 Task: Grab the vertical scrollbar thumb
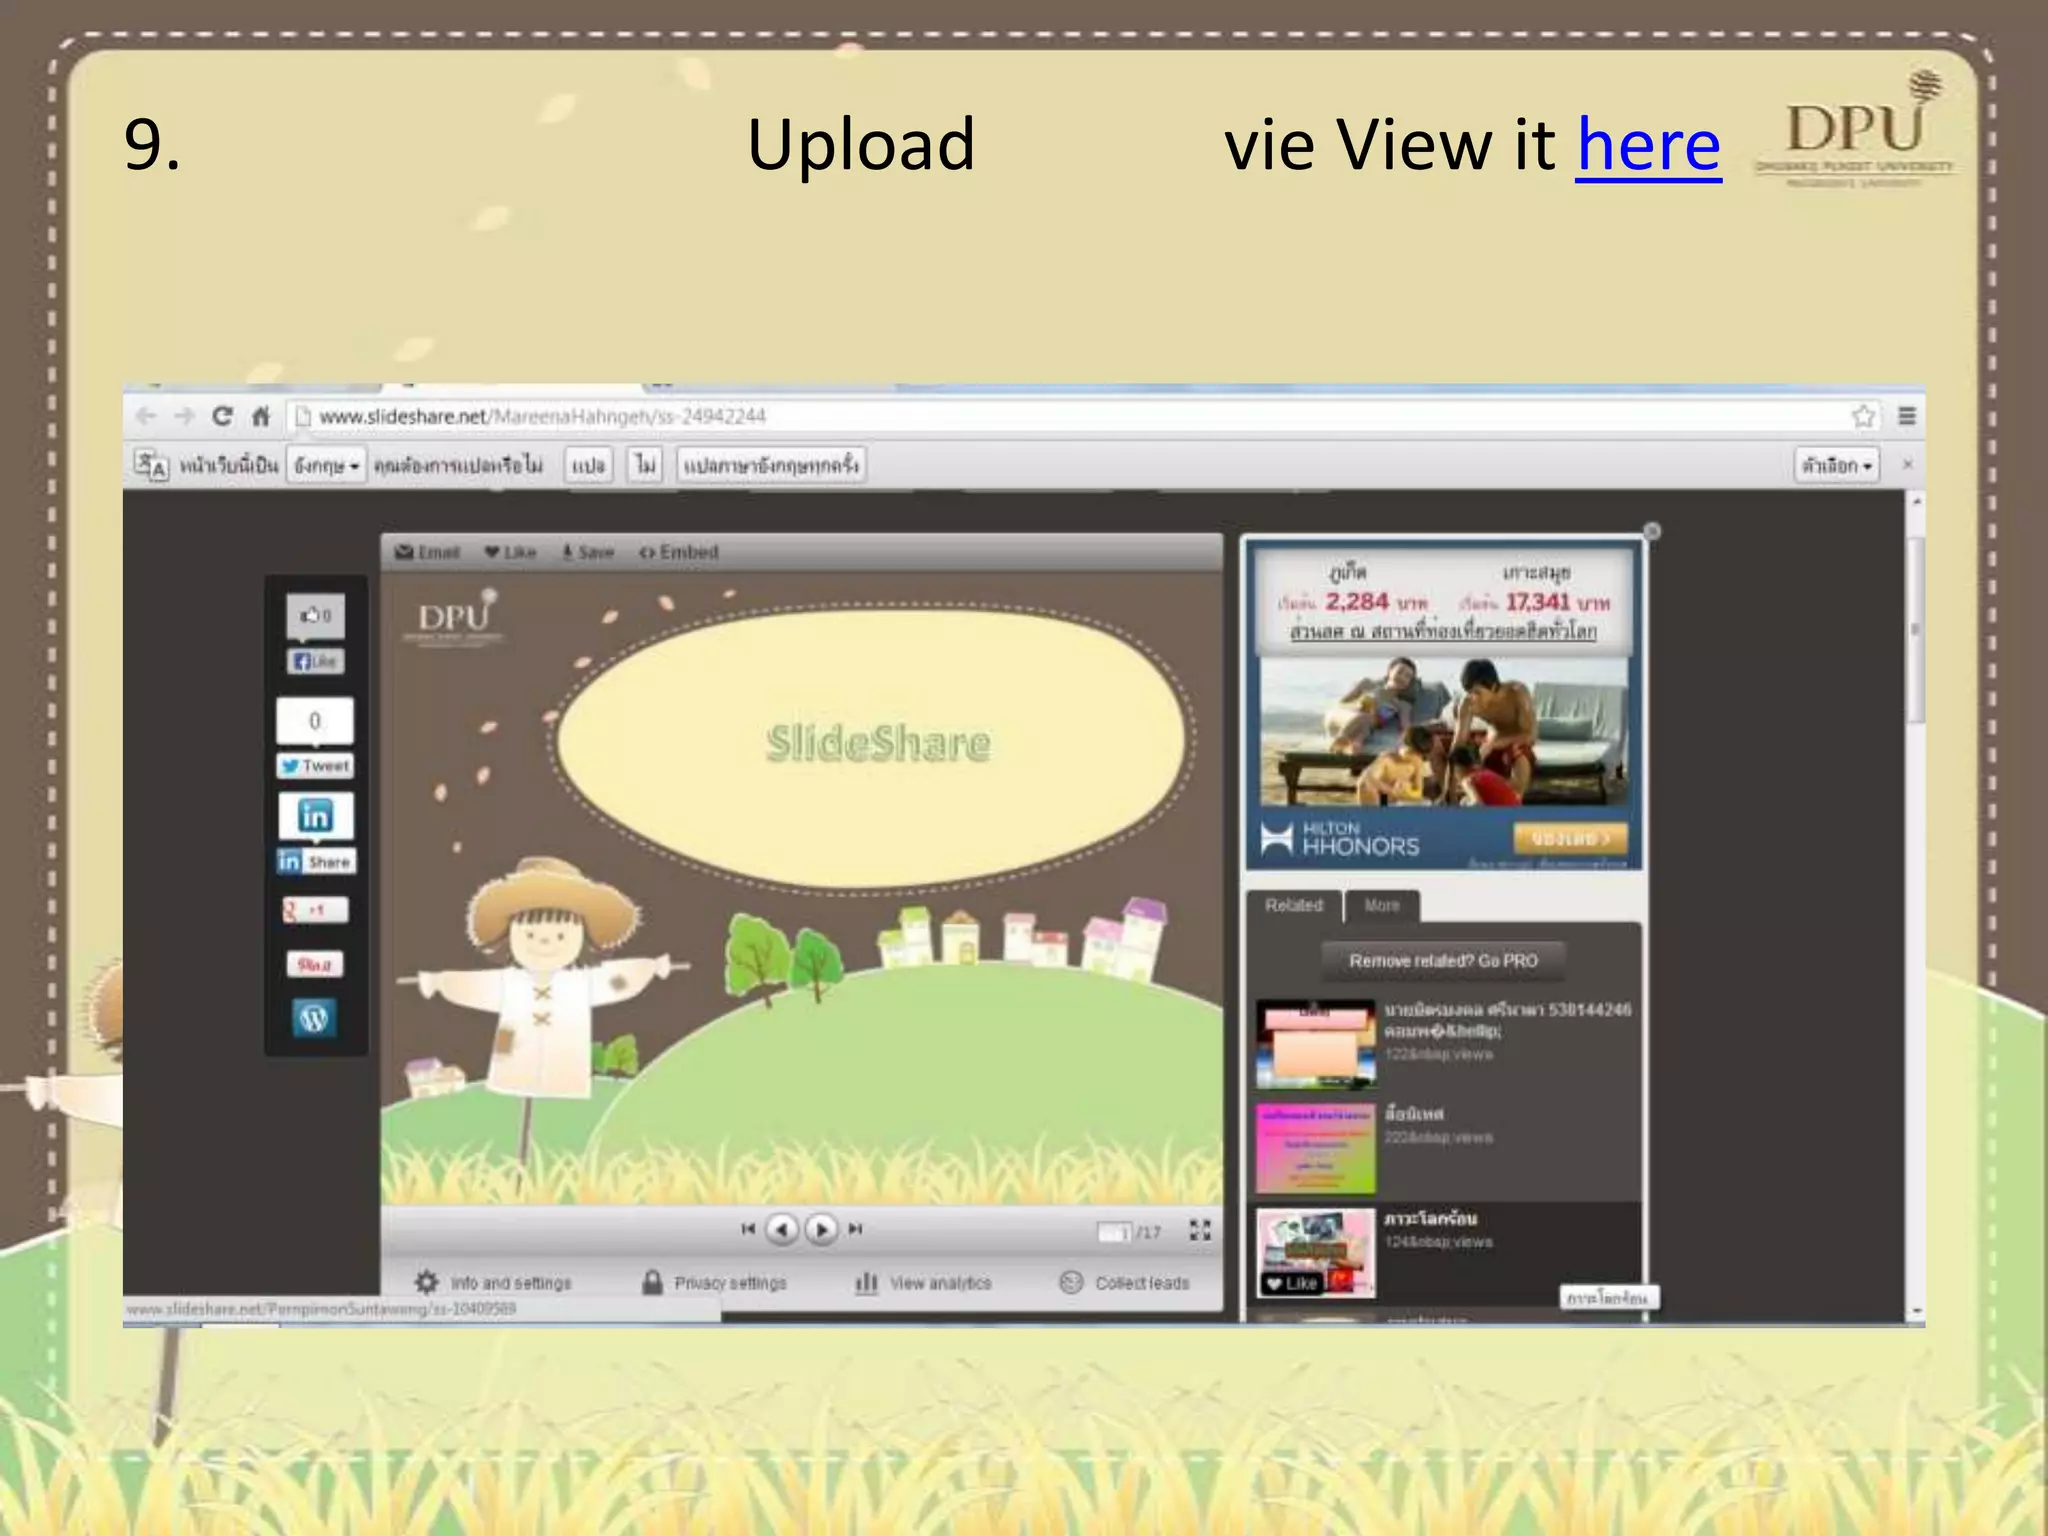pyautogui.click(x=1915, y=630)
